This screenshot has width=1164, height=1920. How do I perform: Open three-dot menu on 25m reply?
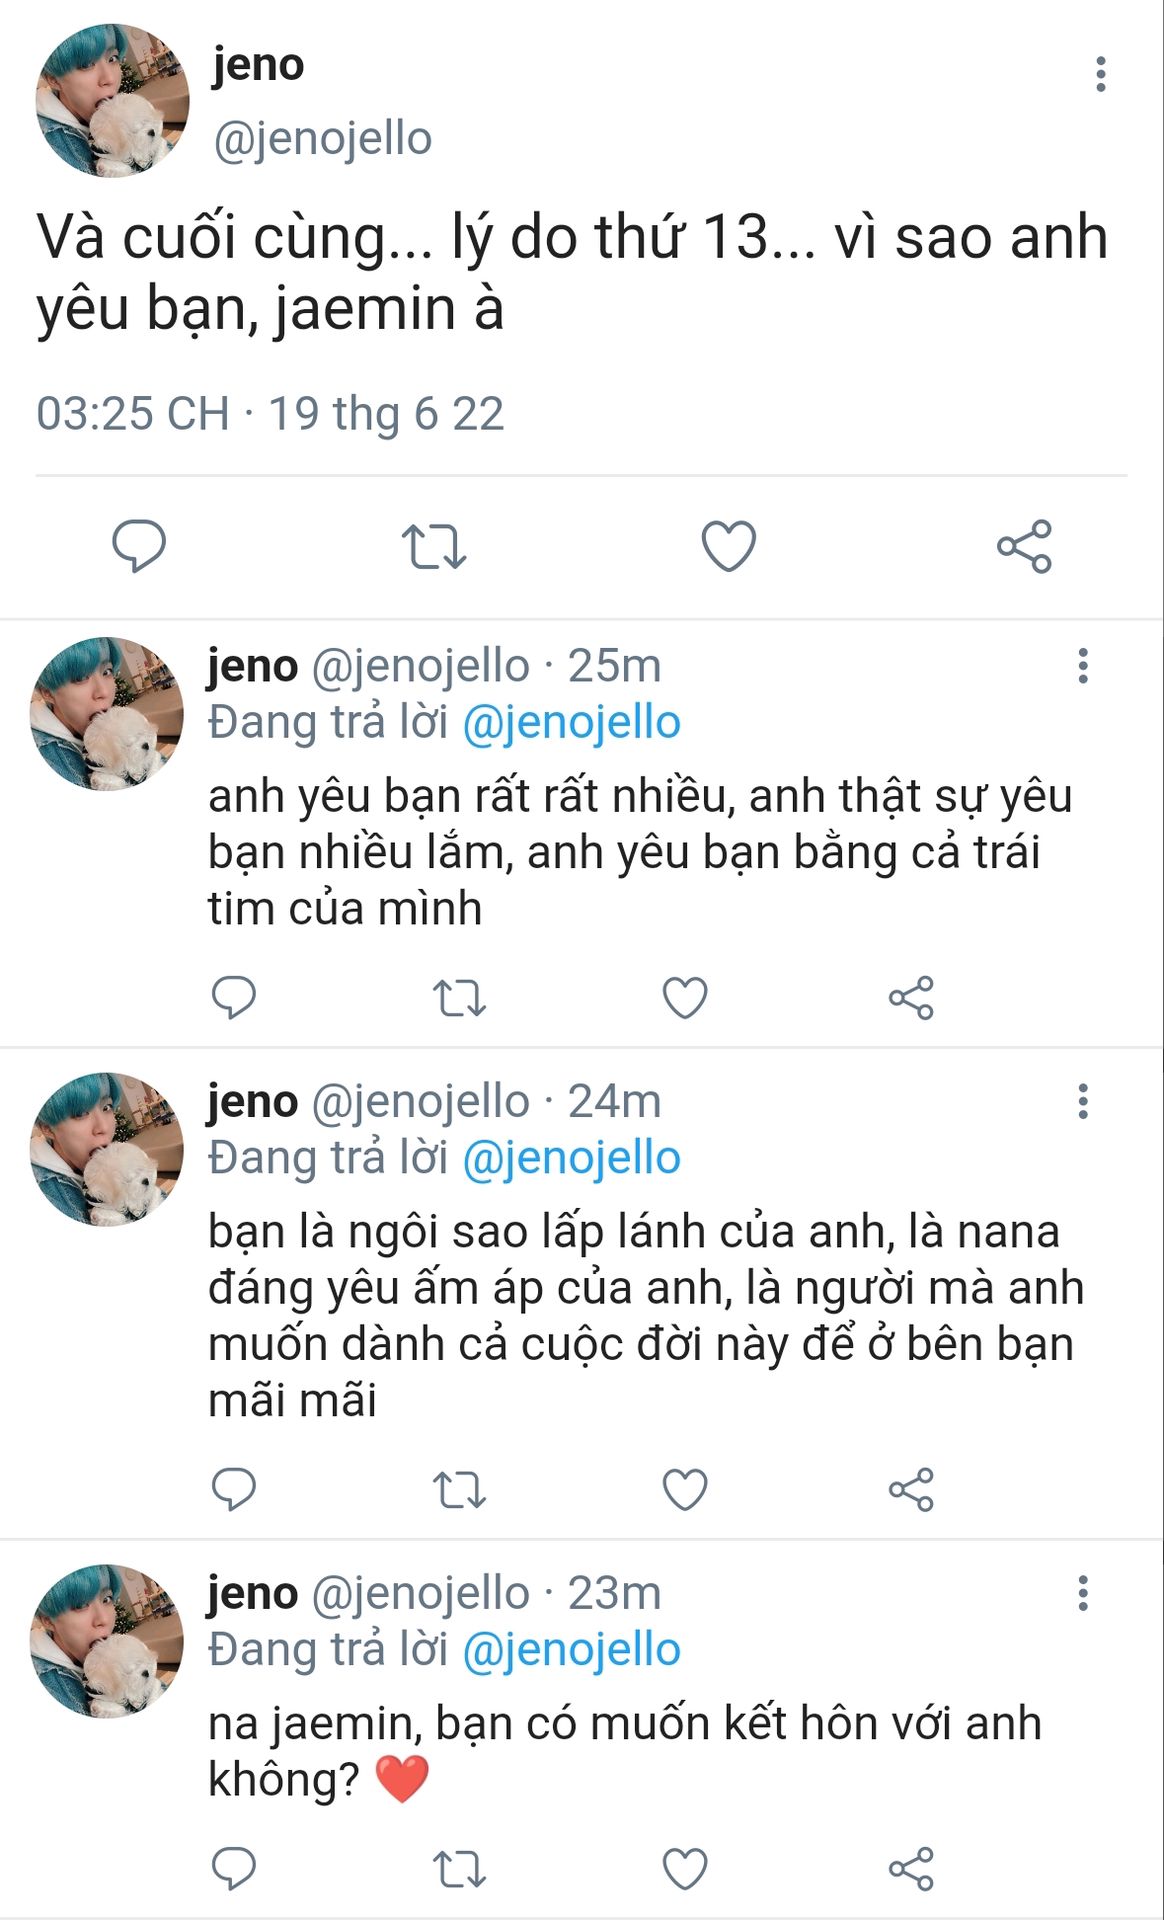tap(1082, 666)
